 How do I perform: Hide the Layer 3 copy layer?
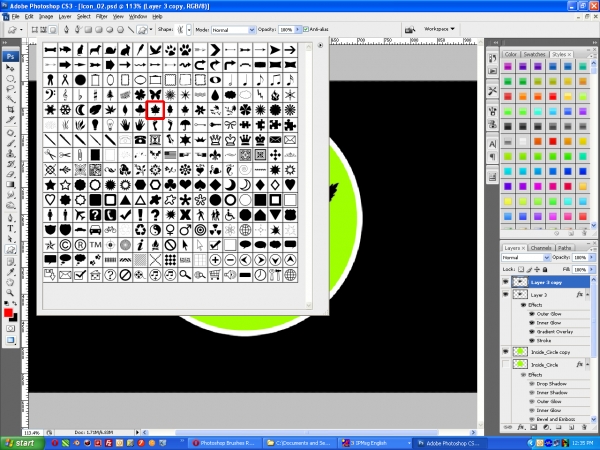click(x=505, y=282)
